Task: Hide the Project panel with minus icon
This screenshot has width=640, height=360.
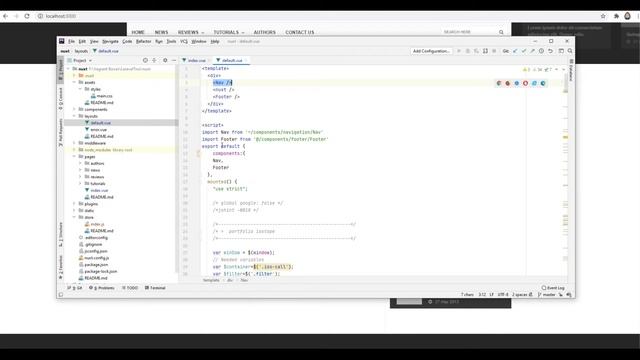Action: [174, 60]
